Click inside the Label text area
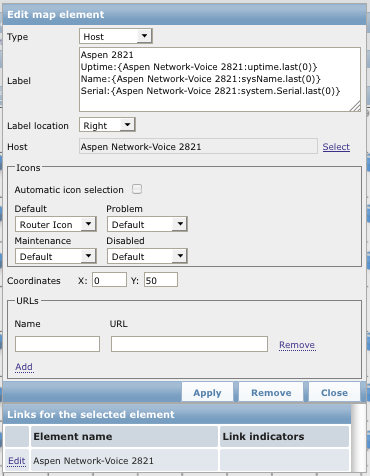 (220, 79)
